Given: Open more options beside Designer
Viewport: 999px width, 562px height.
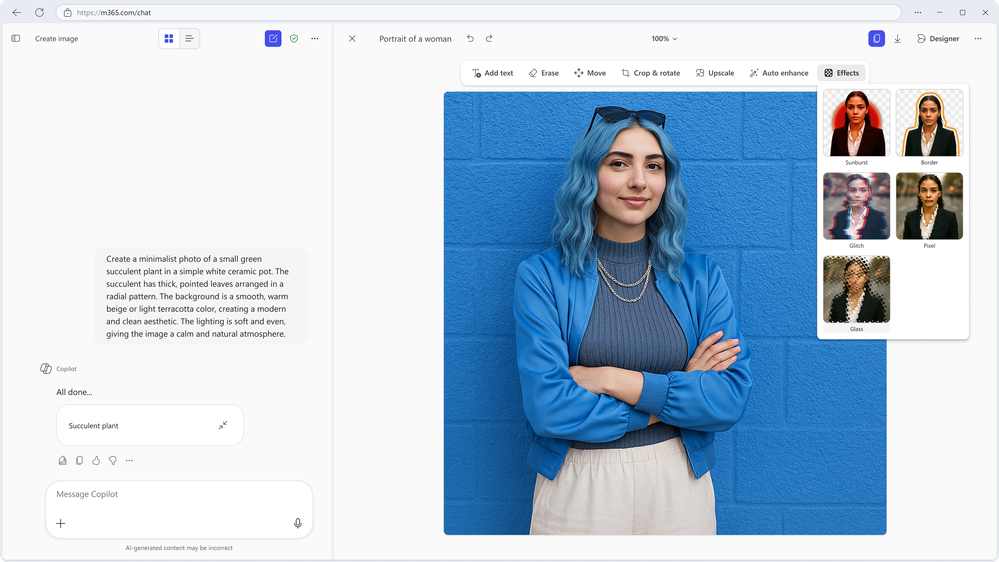Looking at the screenshot, I should (978, 39).
